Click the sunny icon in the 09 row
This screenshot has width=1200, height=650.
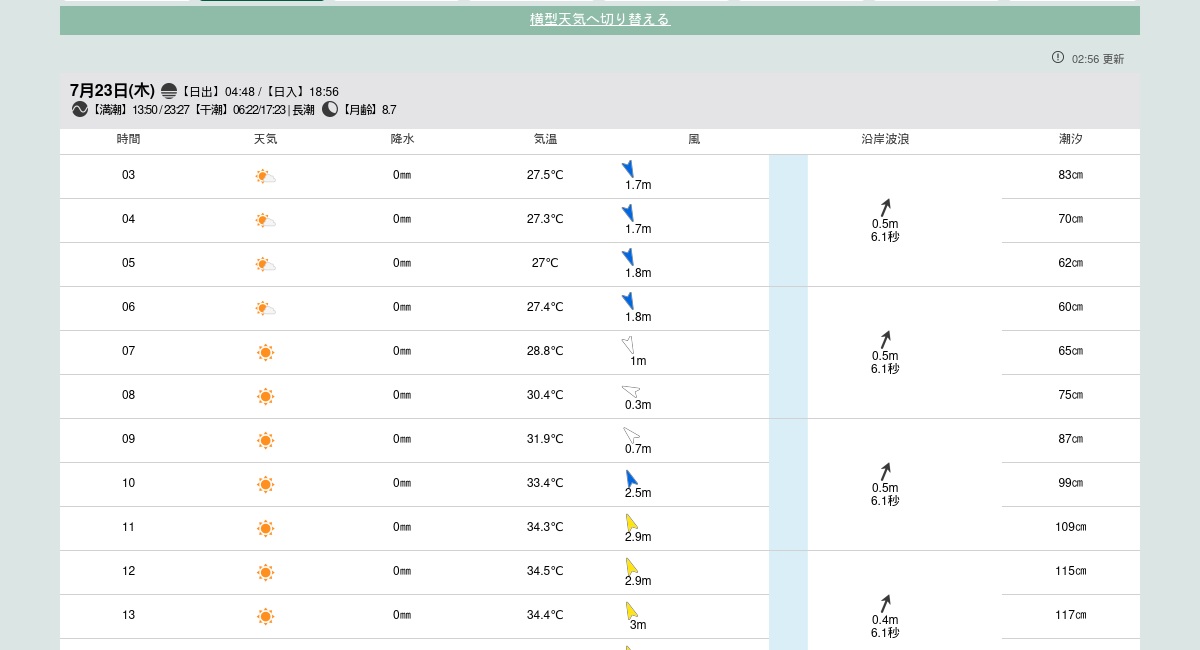click(x=265, y=441)
